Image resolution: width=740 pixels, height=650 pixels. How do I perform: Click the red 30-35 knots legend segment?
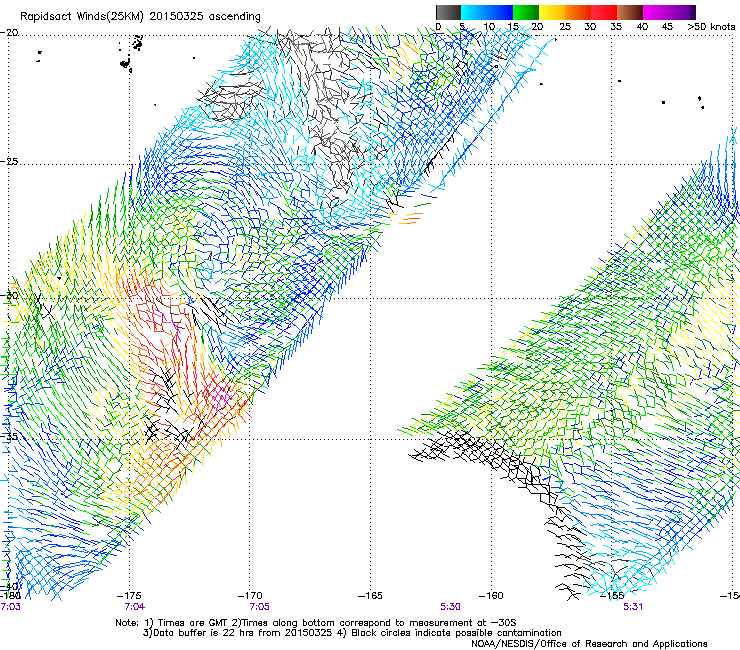point(604,12)
